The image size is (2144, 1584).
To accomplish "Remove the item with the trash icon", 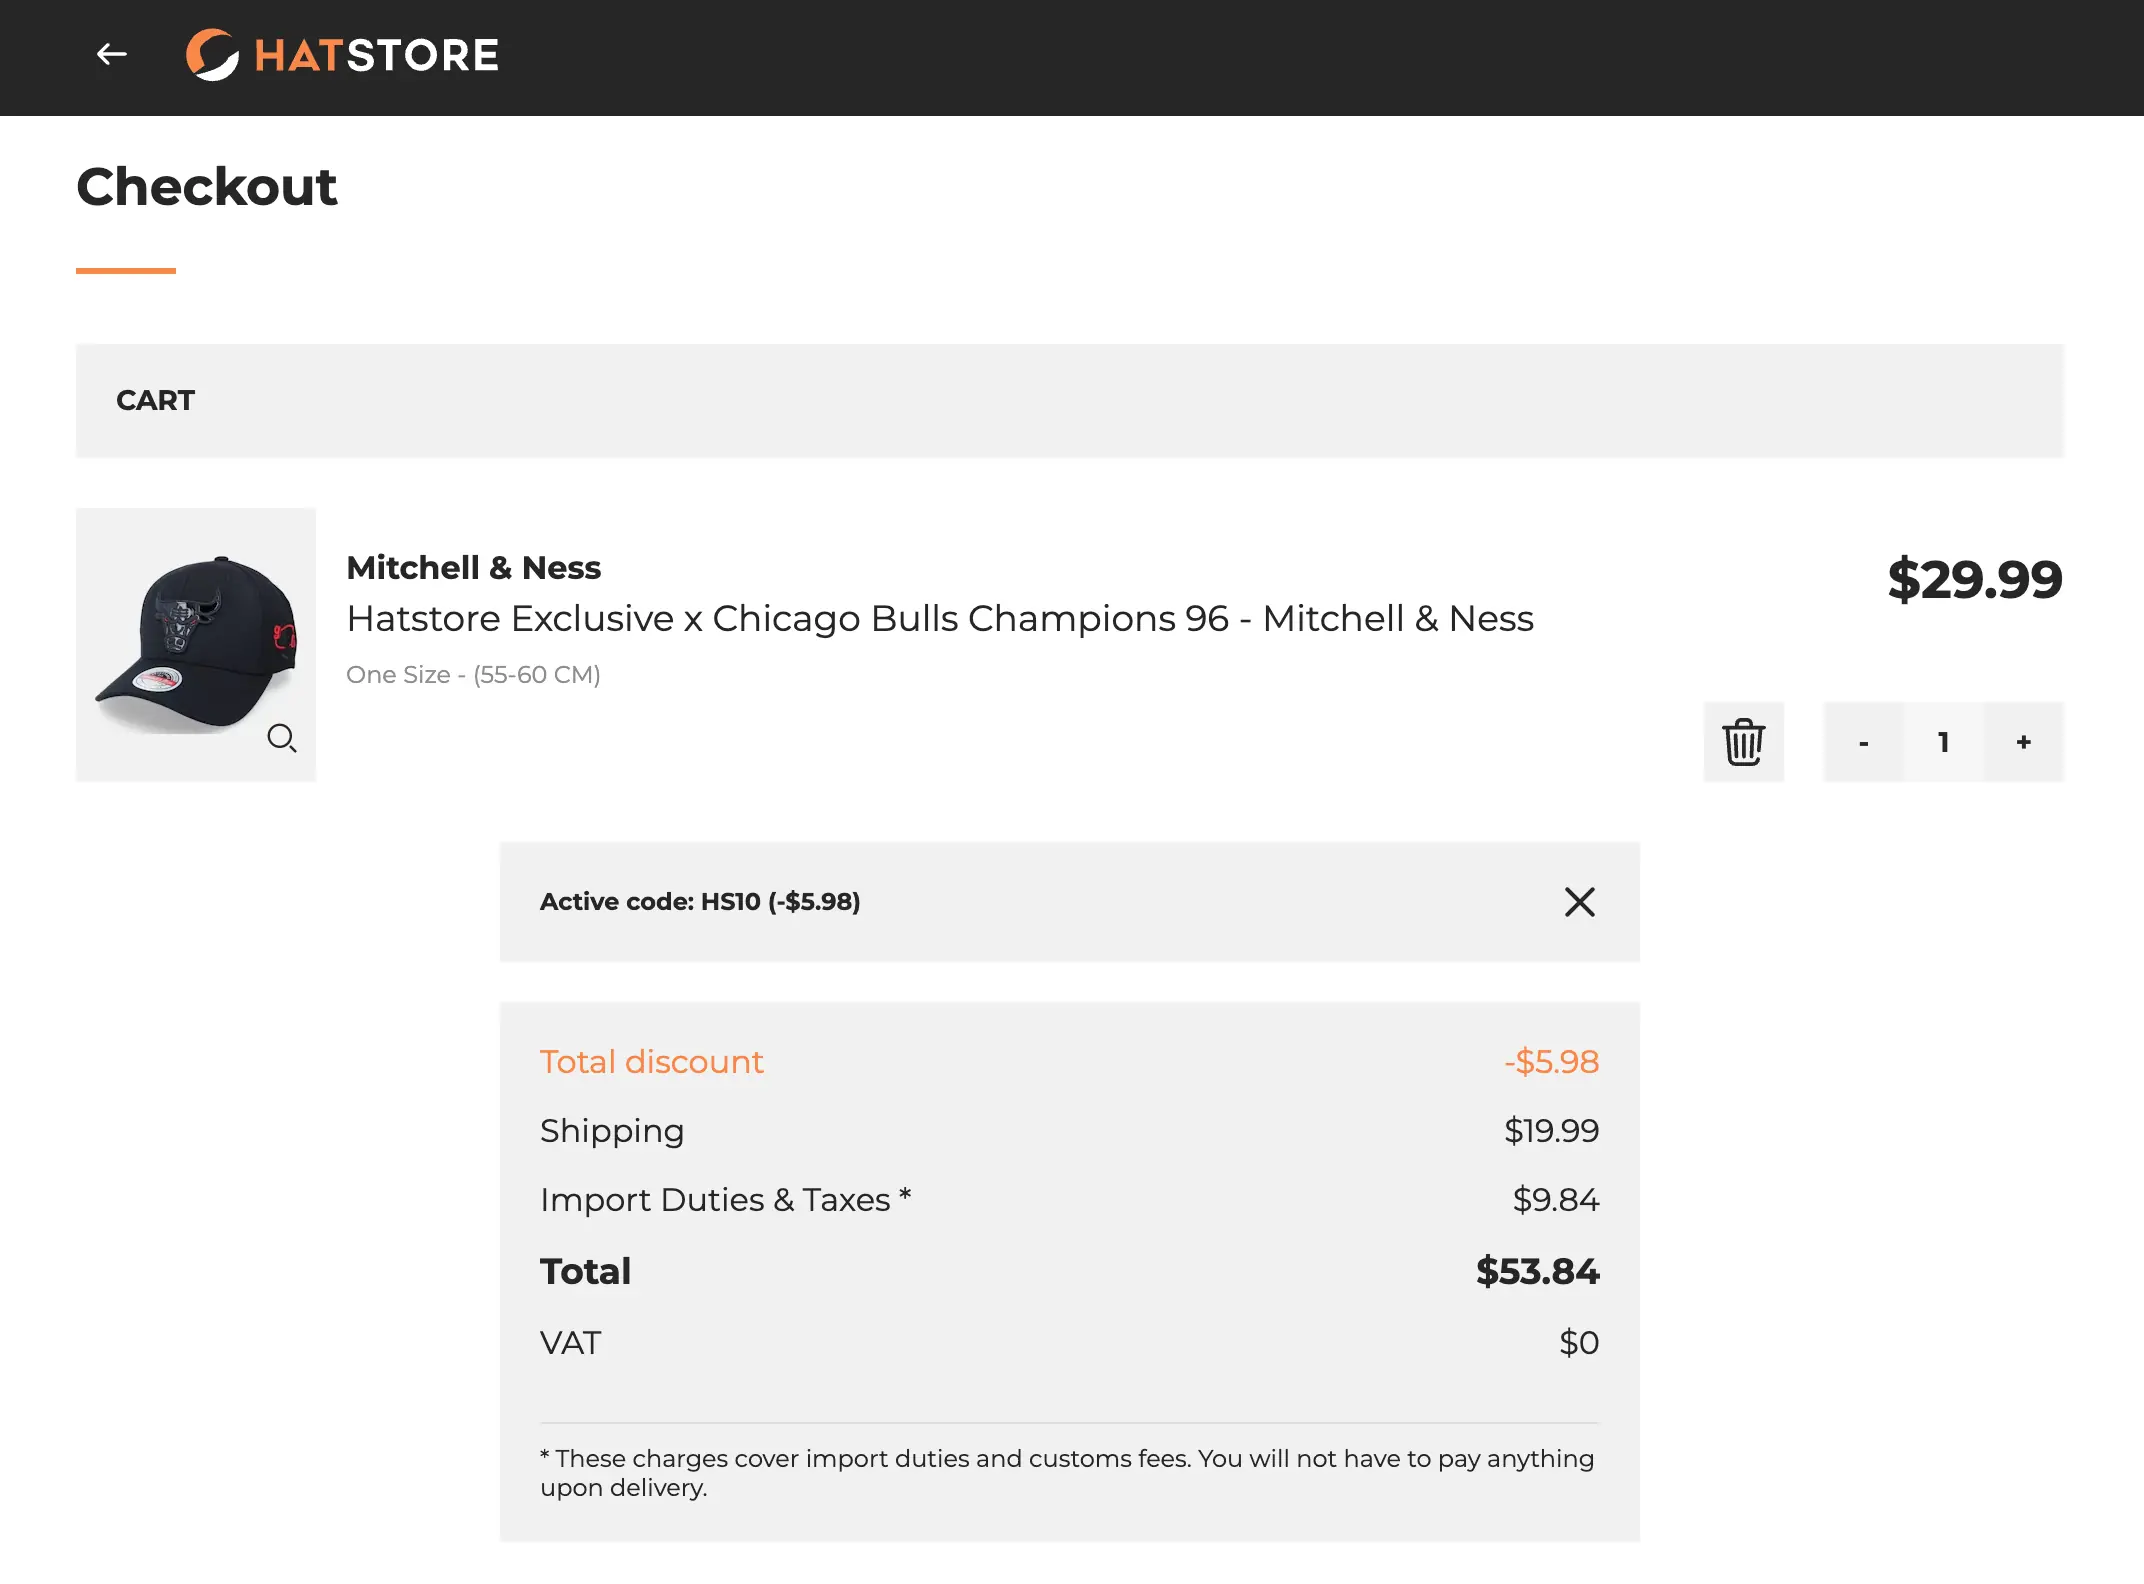I will click(x=1743, y=742).
